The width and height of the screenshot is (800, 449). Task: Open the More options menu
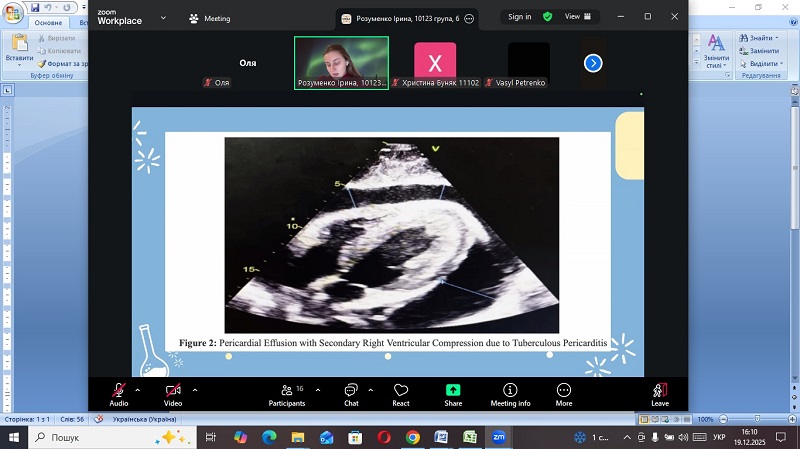pos(564,393)
